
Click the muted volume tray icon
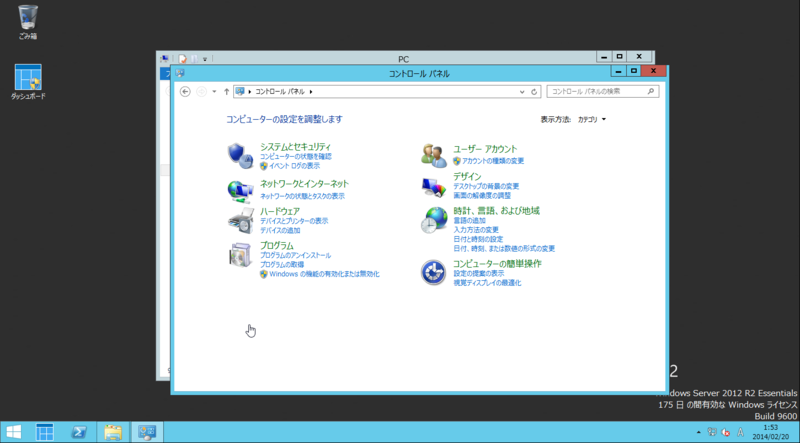click(726, 432)
